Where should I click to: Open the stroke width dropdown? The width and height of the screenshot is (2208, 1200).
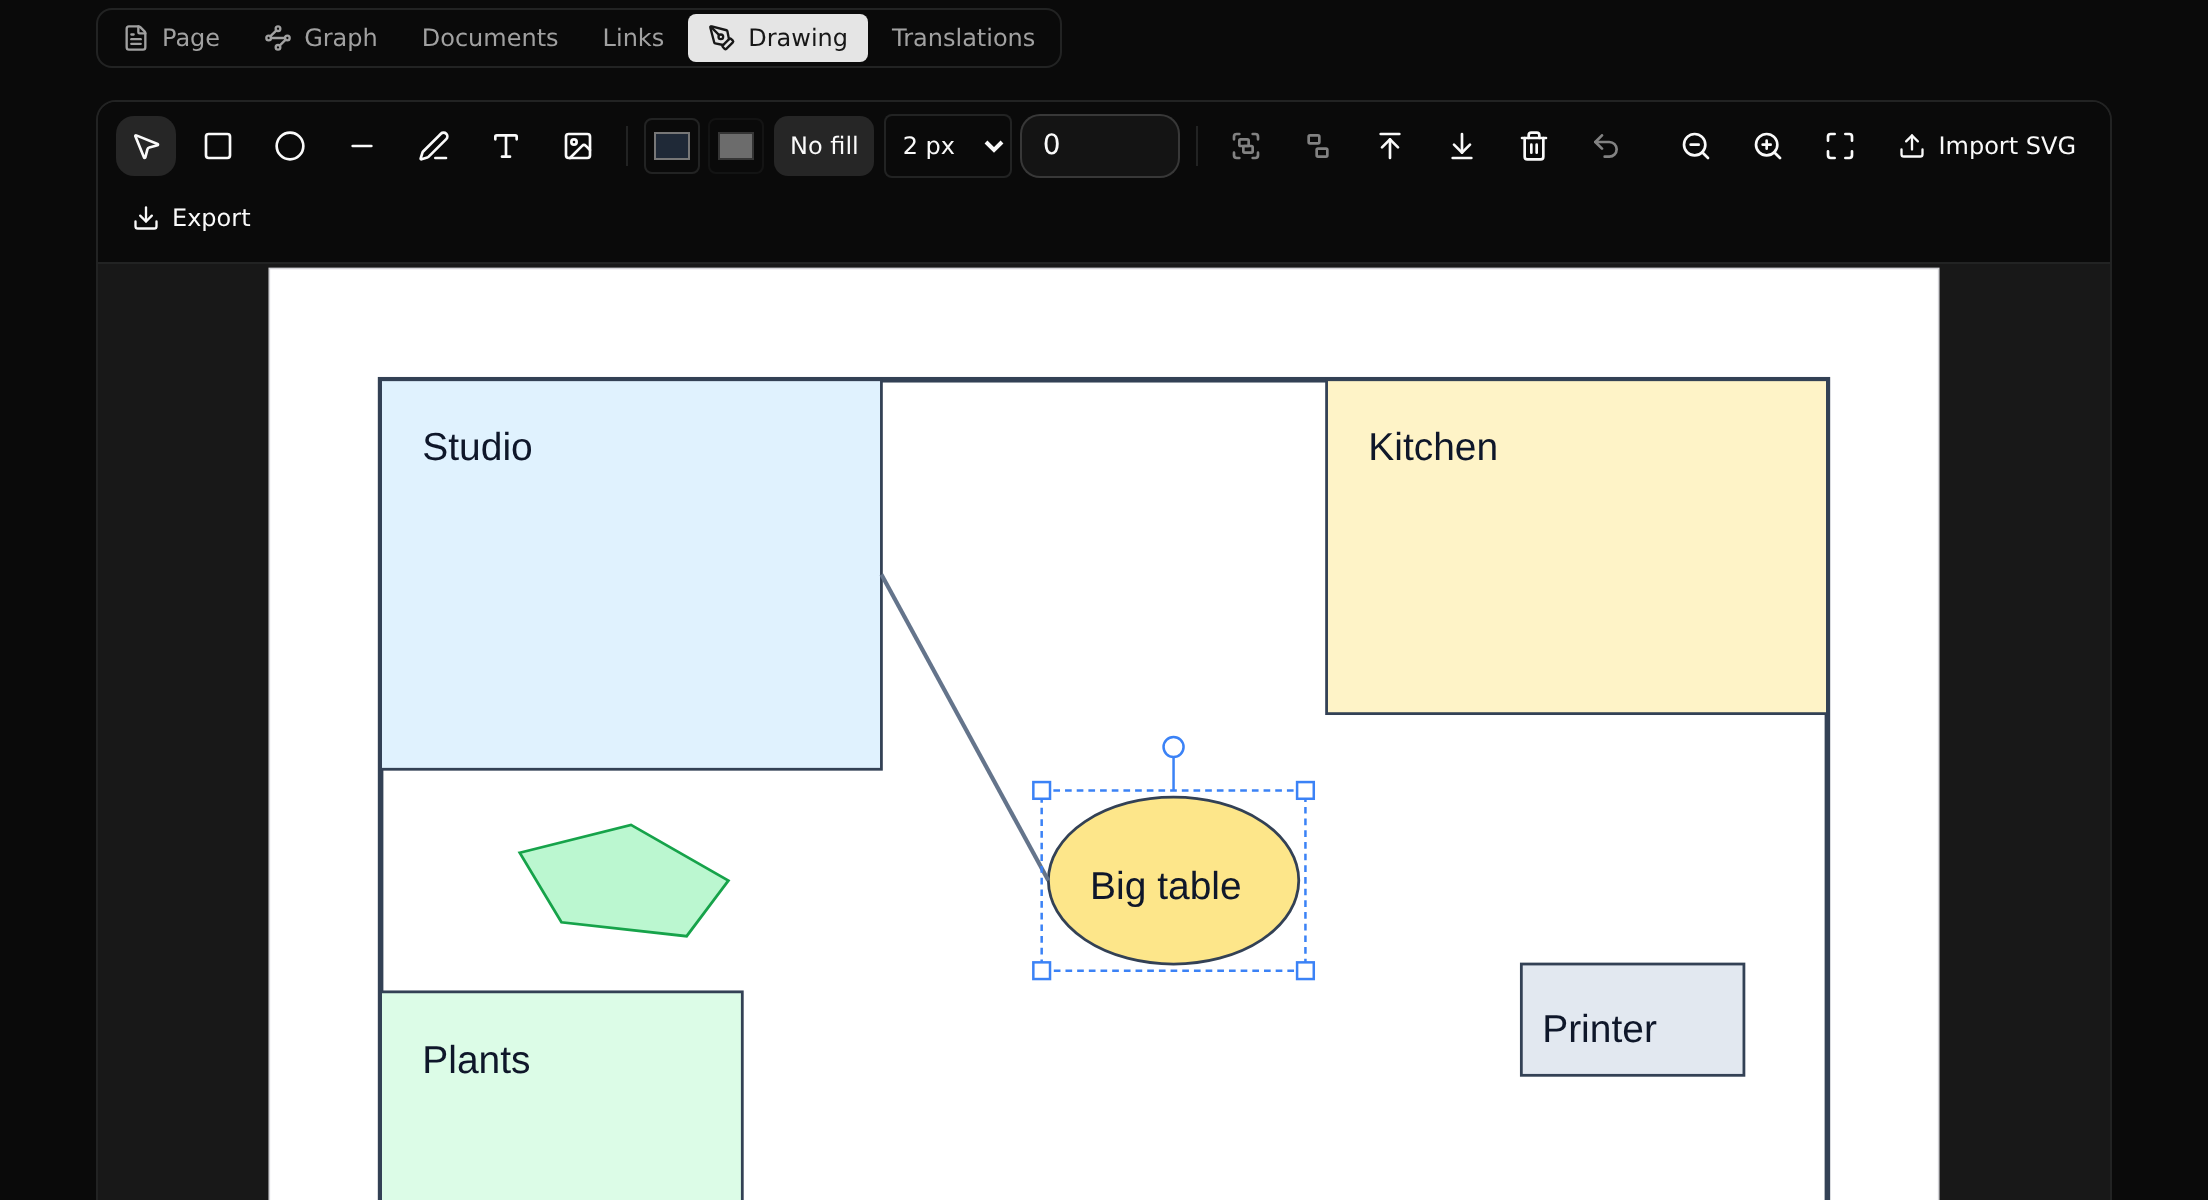(948, 146)
